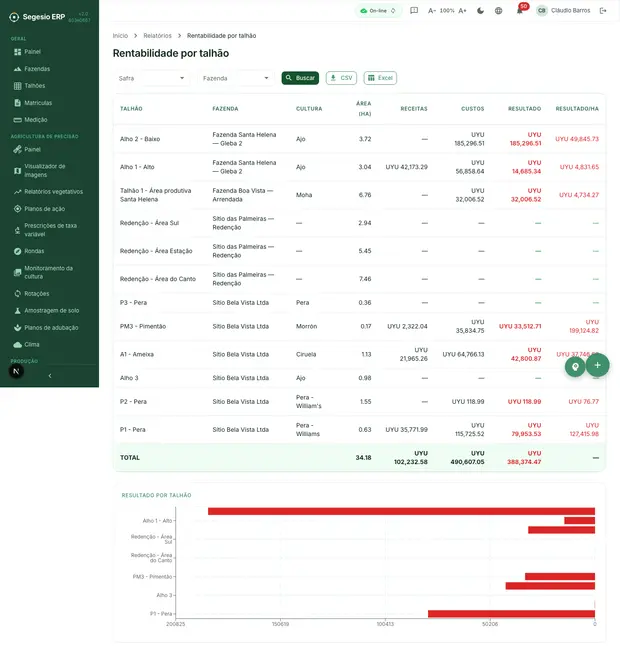Click the 100% zoom level text
Viewport: 620px width, 653px height.
[447, 11]
